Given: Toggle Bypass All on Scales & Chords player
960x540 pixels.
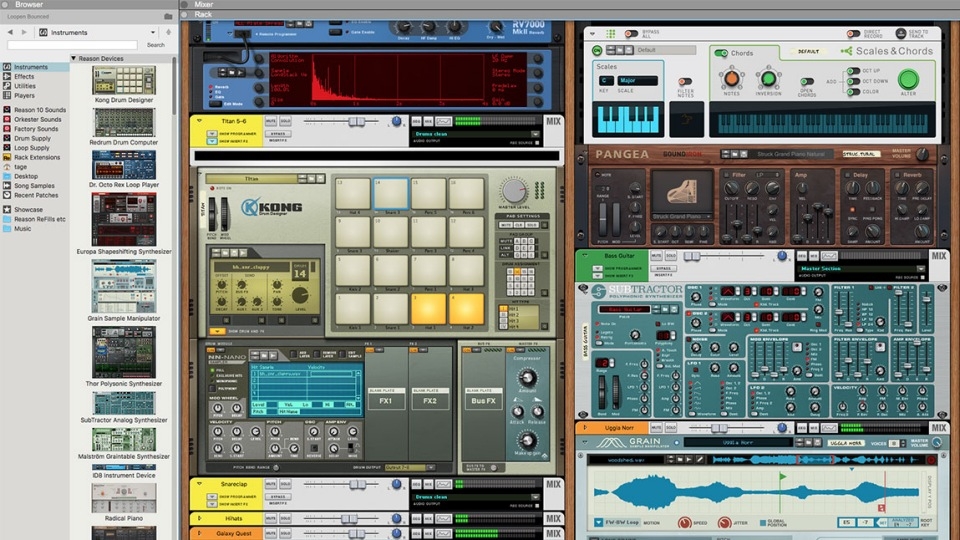Looking at the screenshot, I should pos(631,33).
